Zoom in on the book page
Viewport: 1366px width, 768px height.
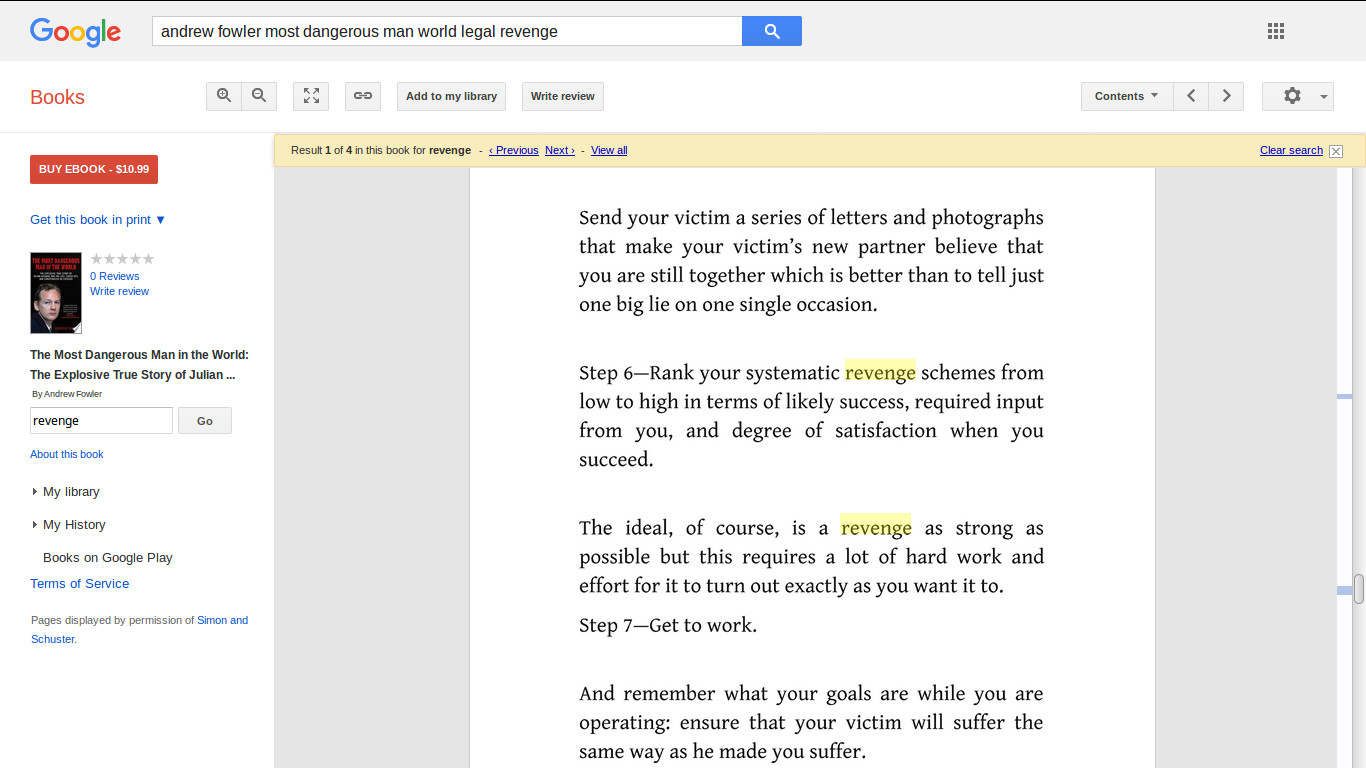pos(224,96)
